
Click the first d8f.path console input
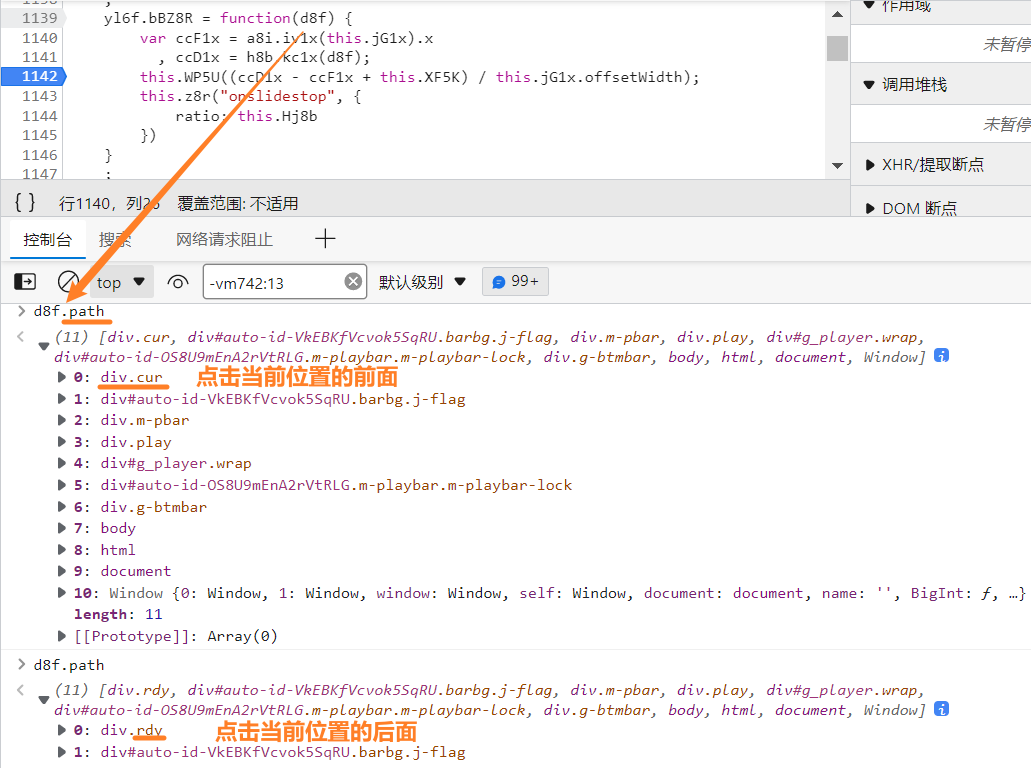coord(69,311)
